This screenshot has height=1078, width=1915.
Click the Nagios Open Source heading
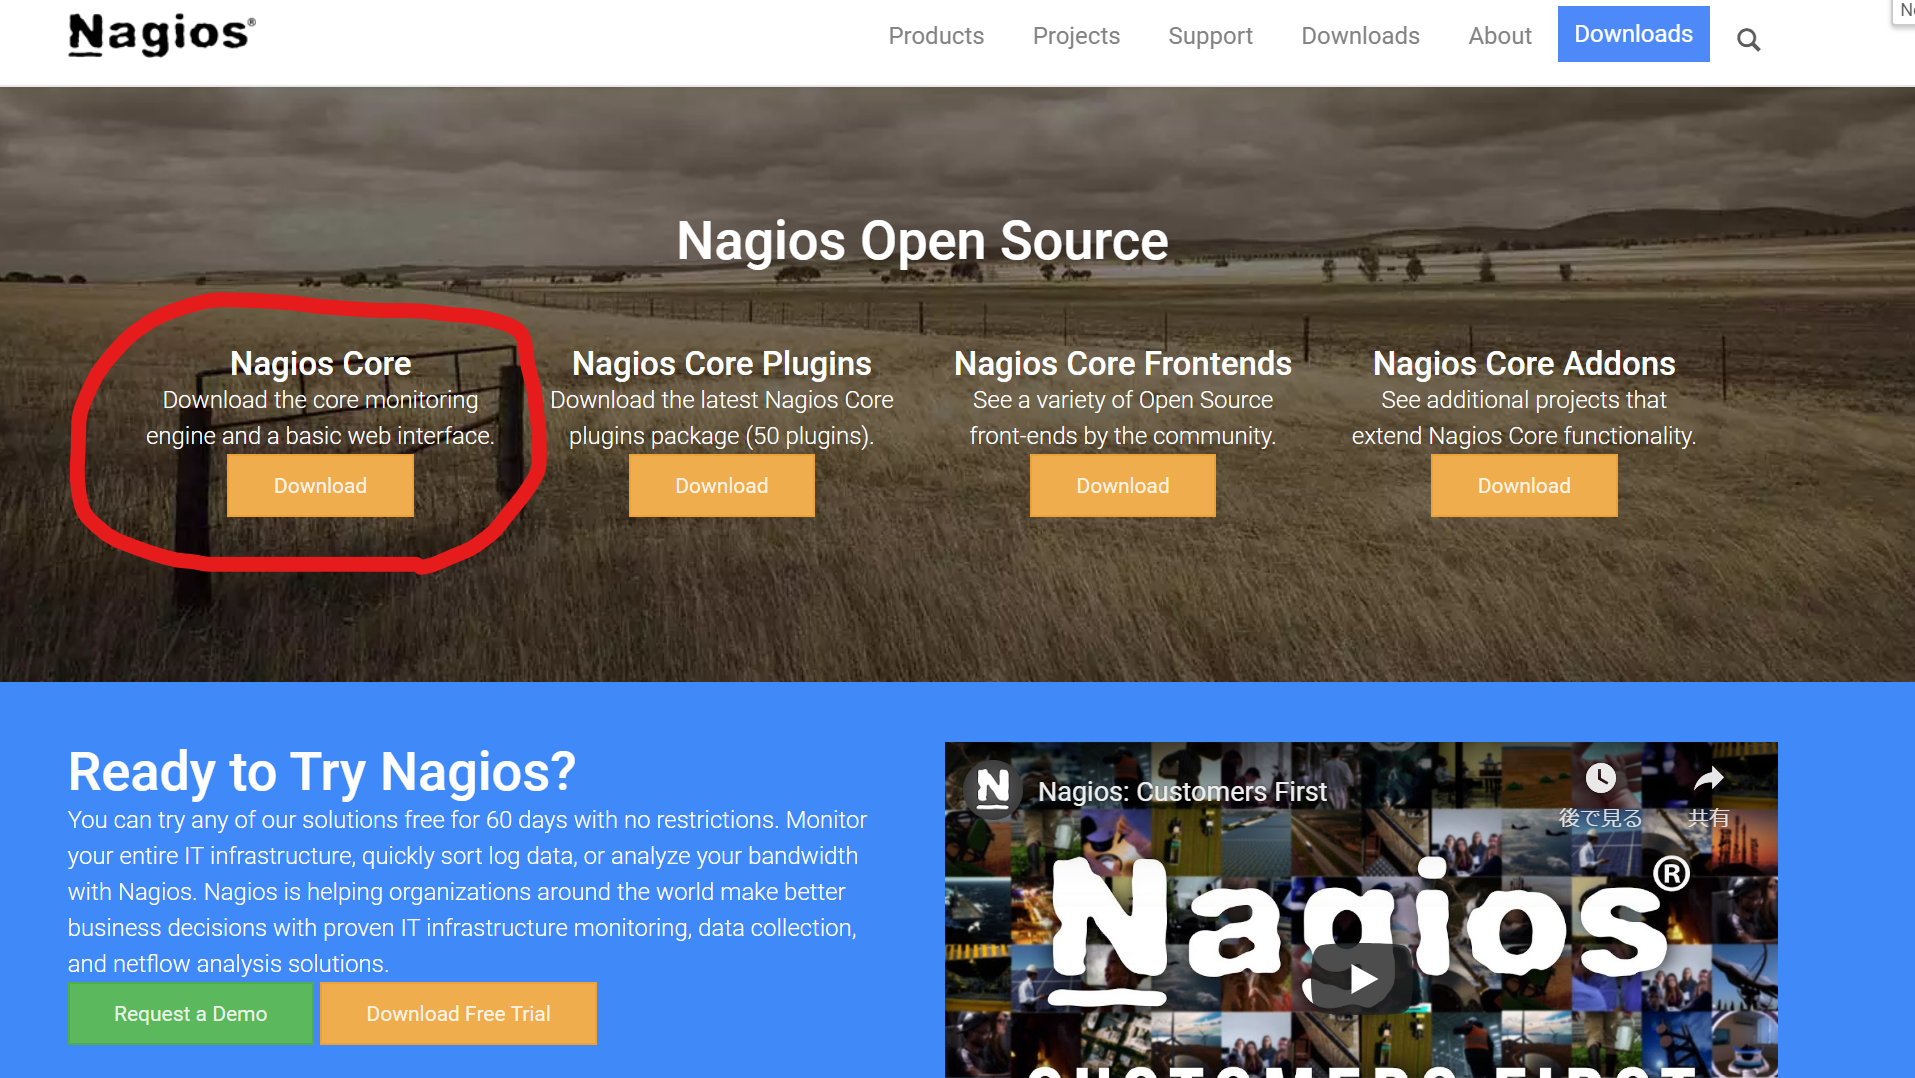(x=922, y=241)
